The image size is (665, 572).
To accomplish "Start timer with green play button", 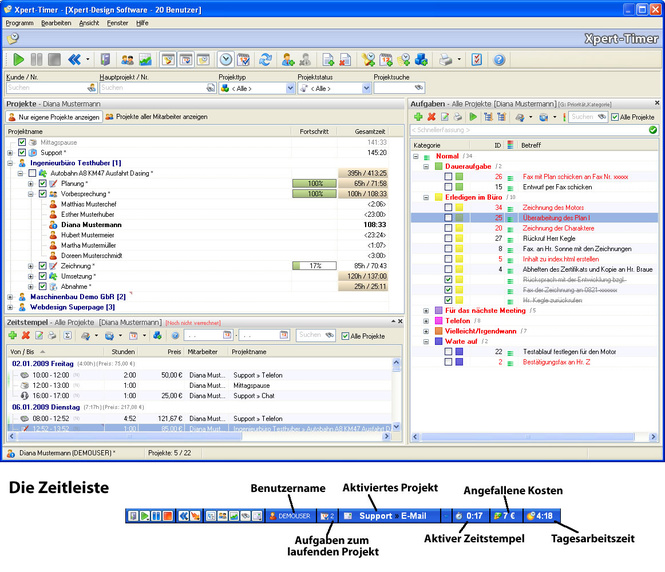I will pyautogui.click(x=19, y=60).
